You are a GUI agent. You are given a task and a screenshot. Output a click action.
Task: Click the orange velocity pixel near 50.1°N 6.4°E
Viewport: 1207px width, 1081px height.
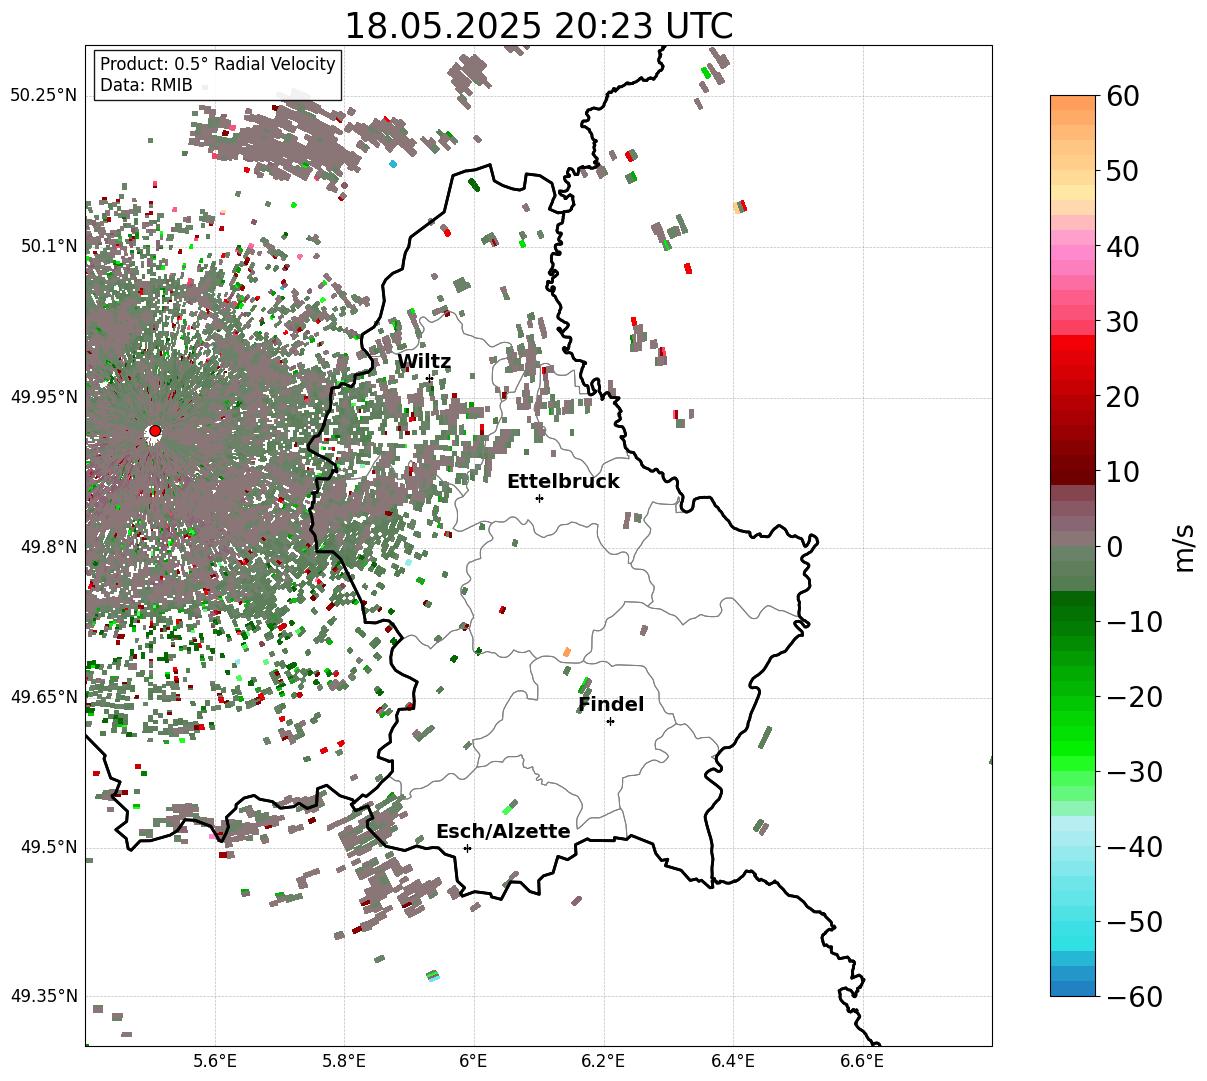pyautogui.click(x=740, y=207)
